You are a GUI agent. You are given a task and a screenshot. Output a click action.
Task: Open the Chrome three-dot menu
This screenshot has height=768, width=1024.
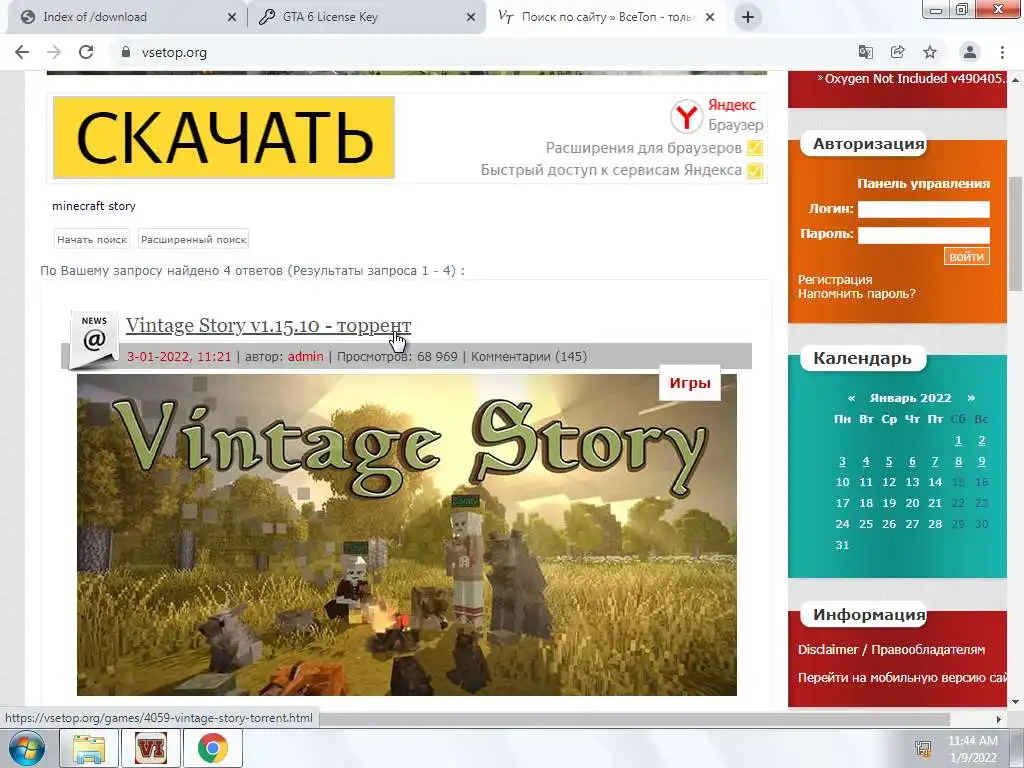pos(1002,52)
